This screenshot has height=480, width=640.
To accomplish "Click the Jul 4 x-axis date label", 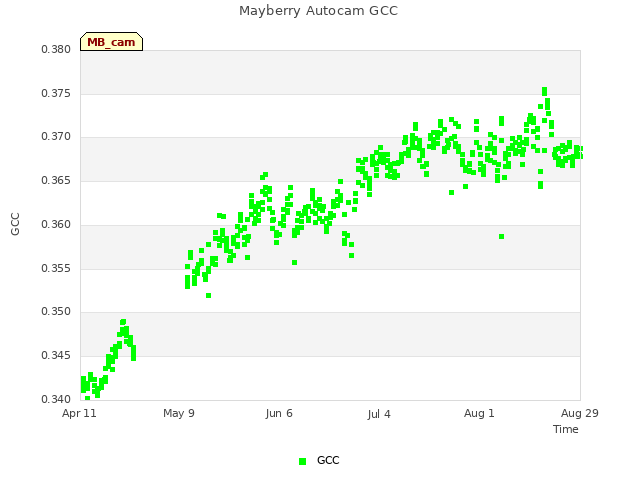I will (379, 414).
